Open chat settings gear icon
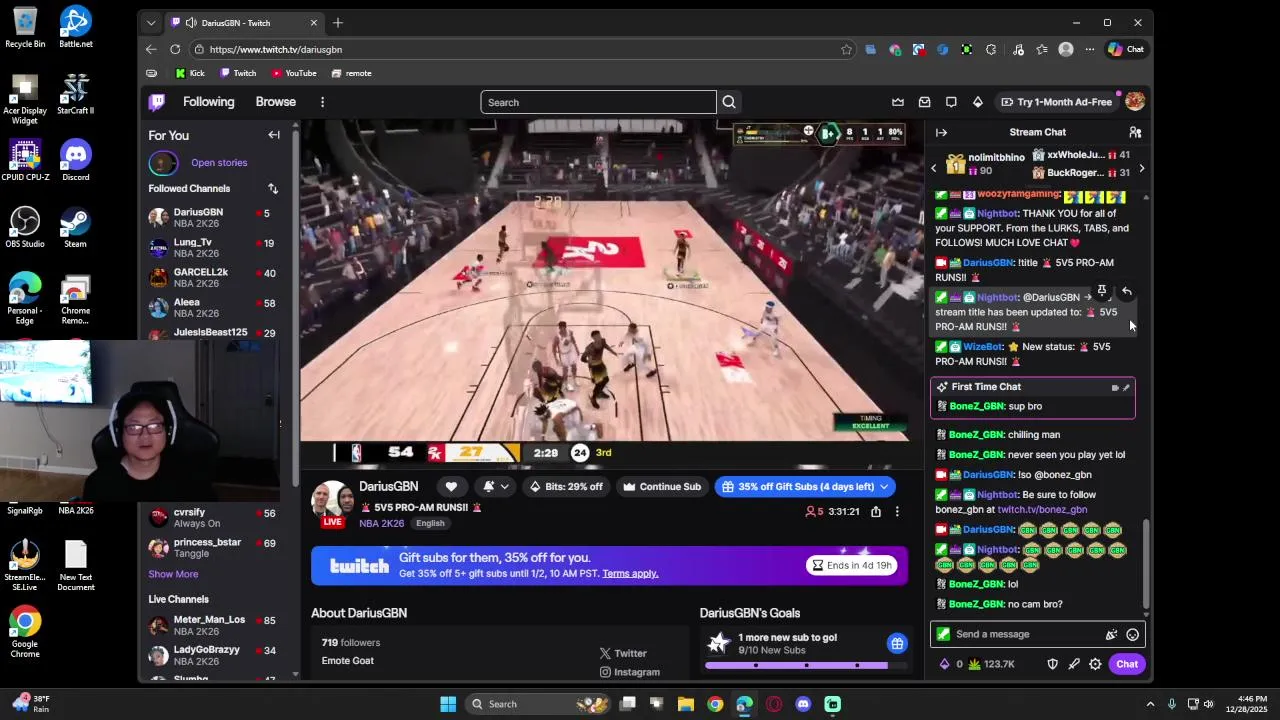The height and width of the screenshot is (720, 1280). click(1095, 664)
